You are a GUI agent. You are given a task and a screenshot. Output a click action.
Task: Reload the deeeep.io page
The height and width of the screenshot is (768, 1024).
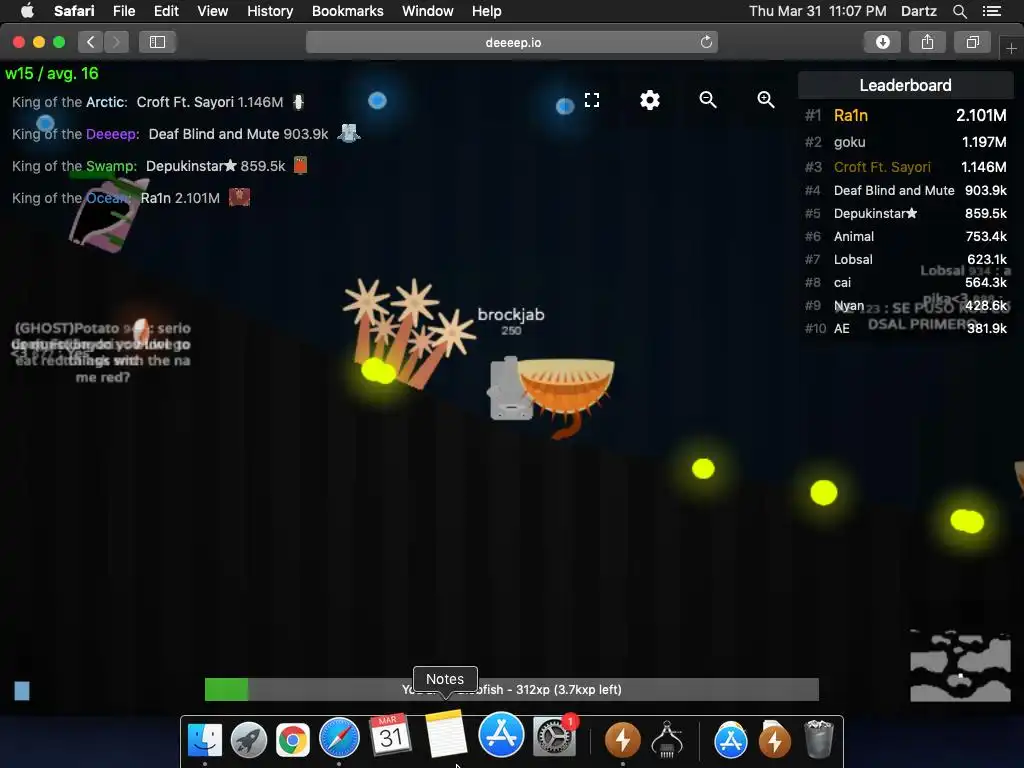click(x=706, y=42)
